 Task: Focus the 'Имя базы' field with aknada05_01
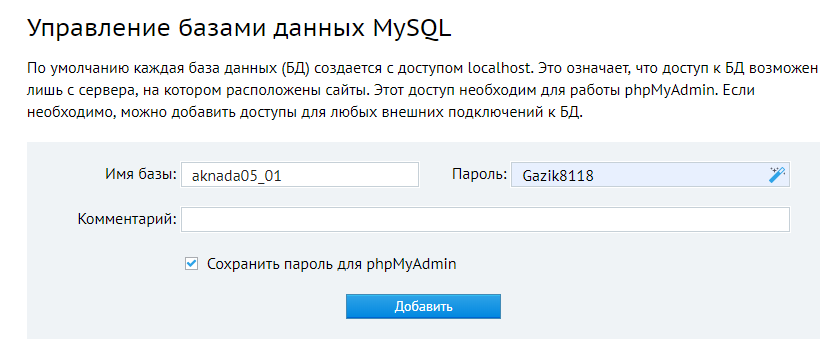coord(300,175)
